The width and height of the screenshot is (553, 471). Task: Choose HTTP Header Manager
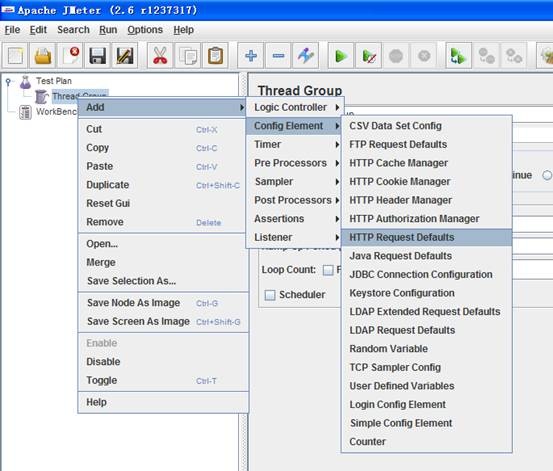coord(427,200)
